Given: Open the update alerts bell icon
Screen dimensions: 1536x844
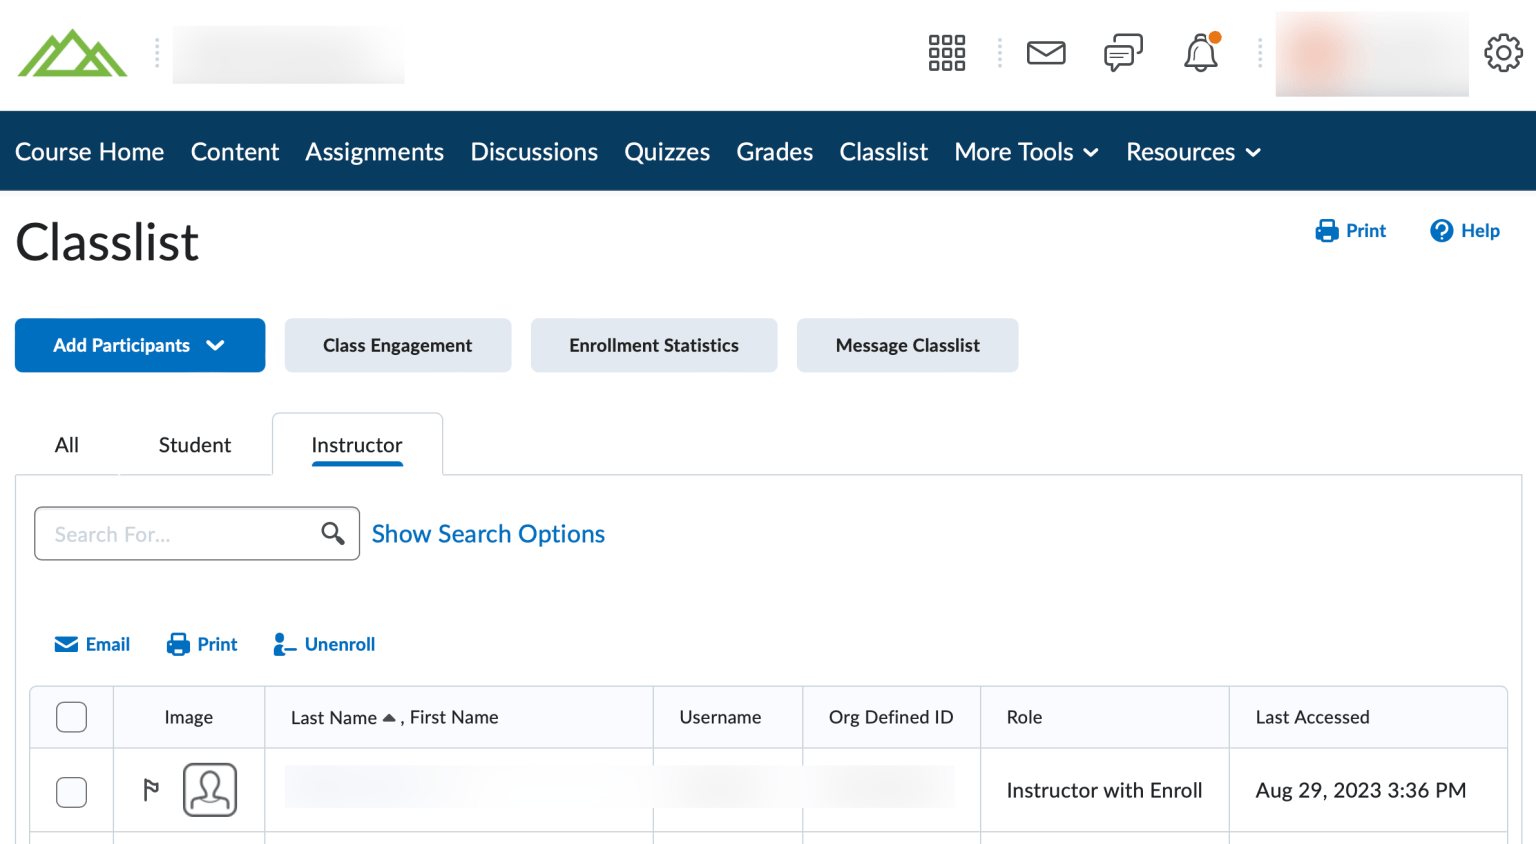Looking at the screenshot, I should (1201, 52).
